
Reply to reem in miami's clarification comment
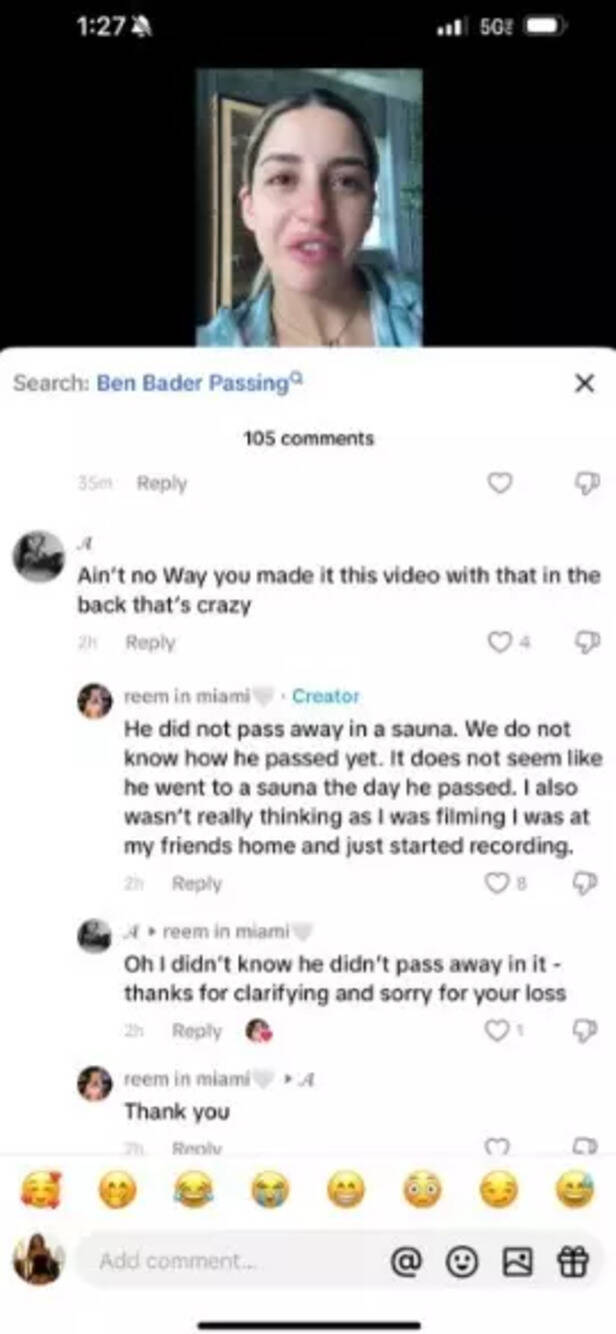(196, 883)
